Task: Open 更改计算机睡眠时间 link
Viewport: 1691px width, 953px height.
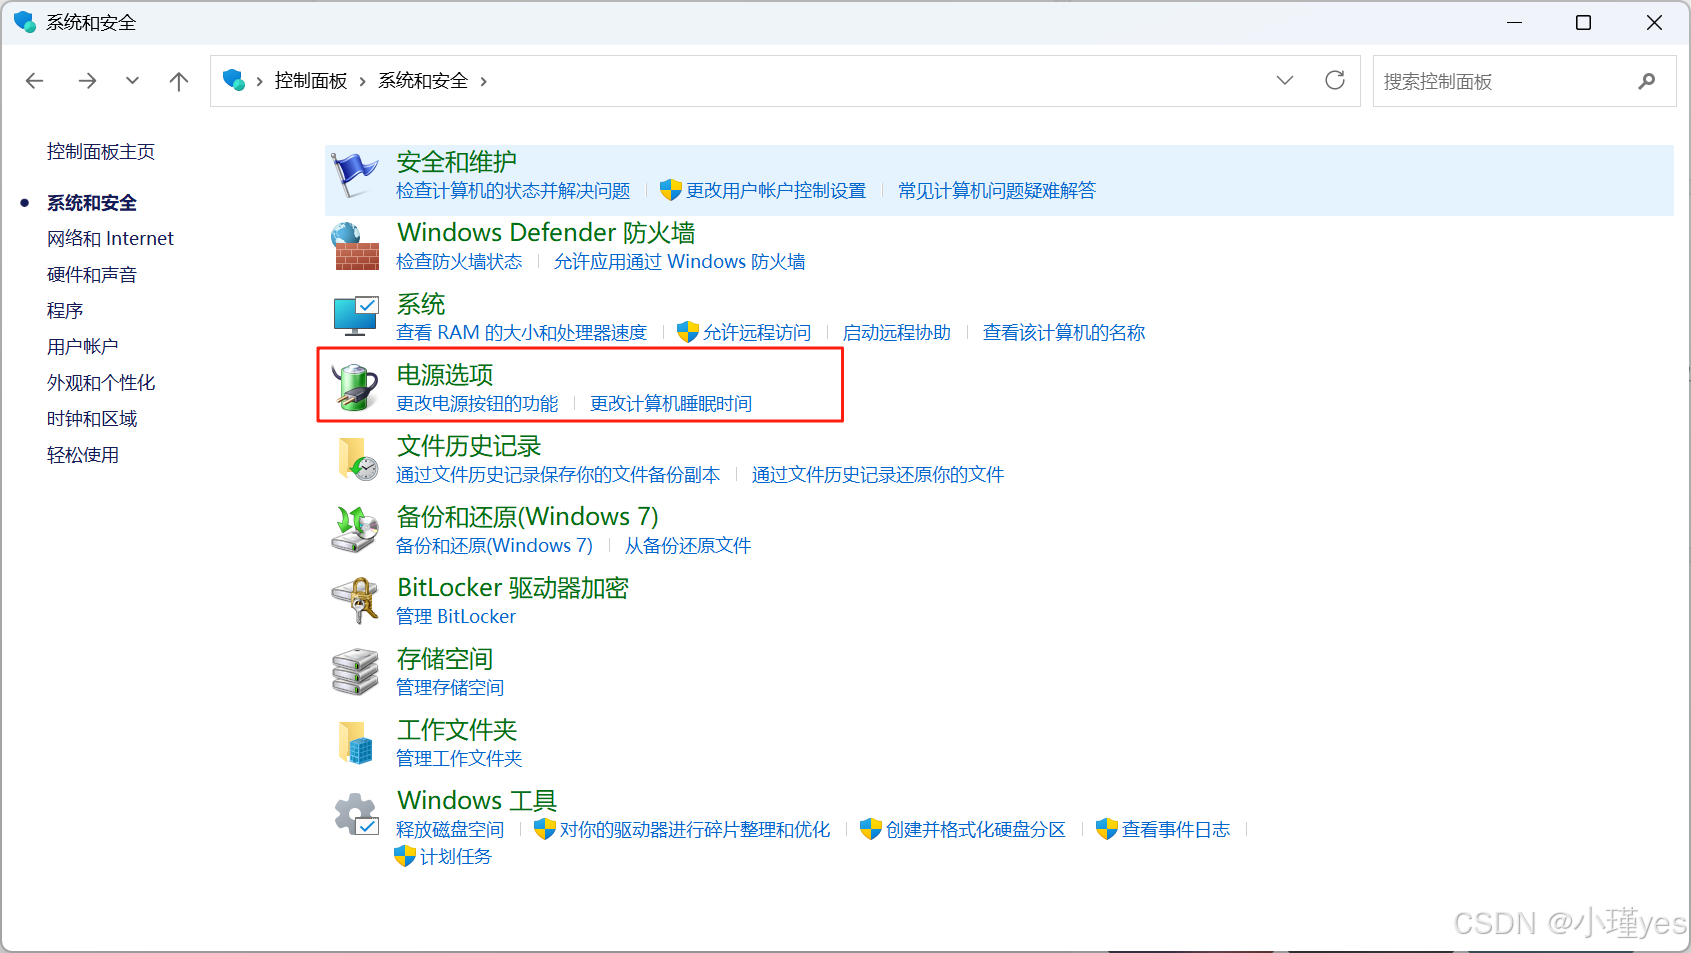Action: tap(671, 404)
